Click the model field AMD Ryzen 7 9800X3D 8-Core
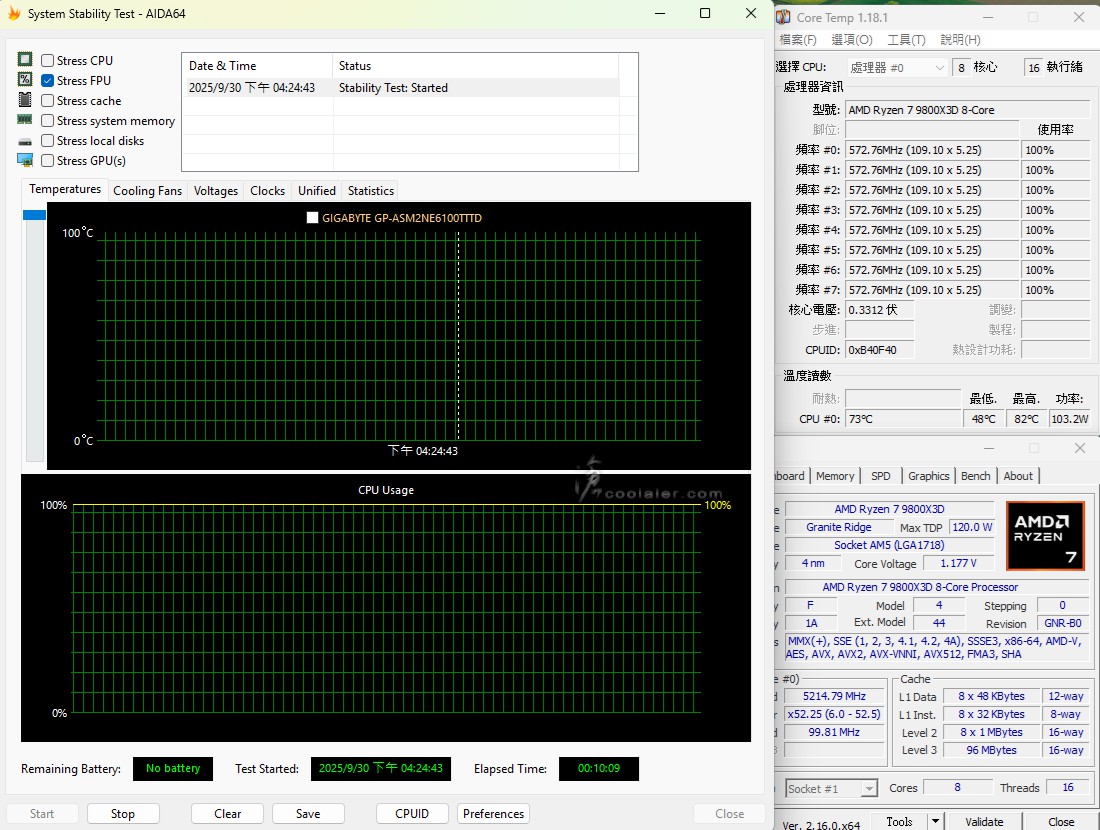The width and height of the screenshot is (1100, 830). [967, 110]
